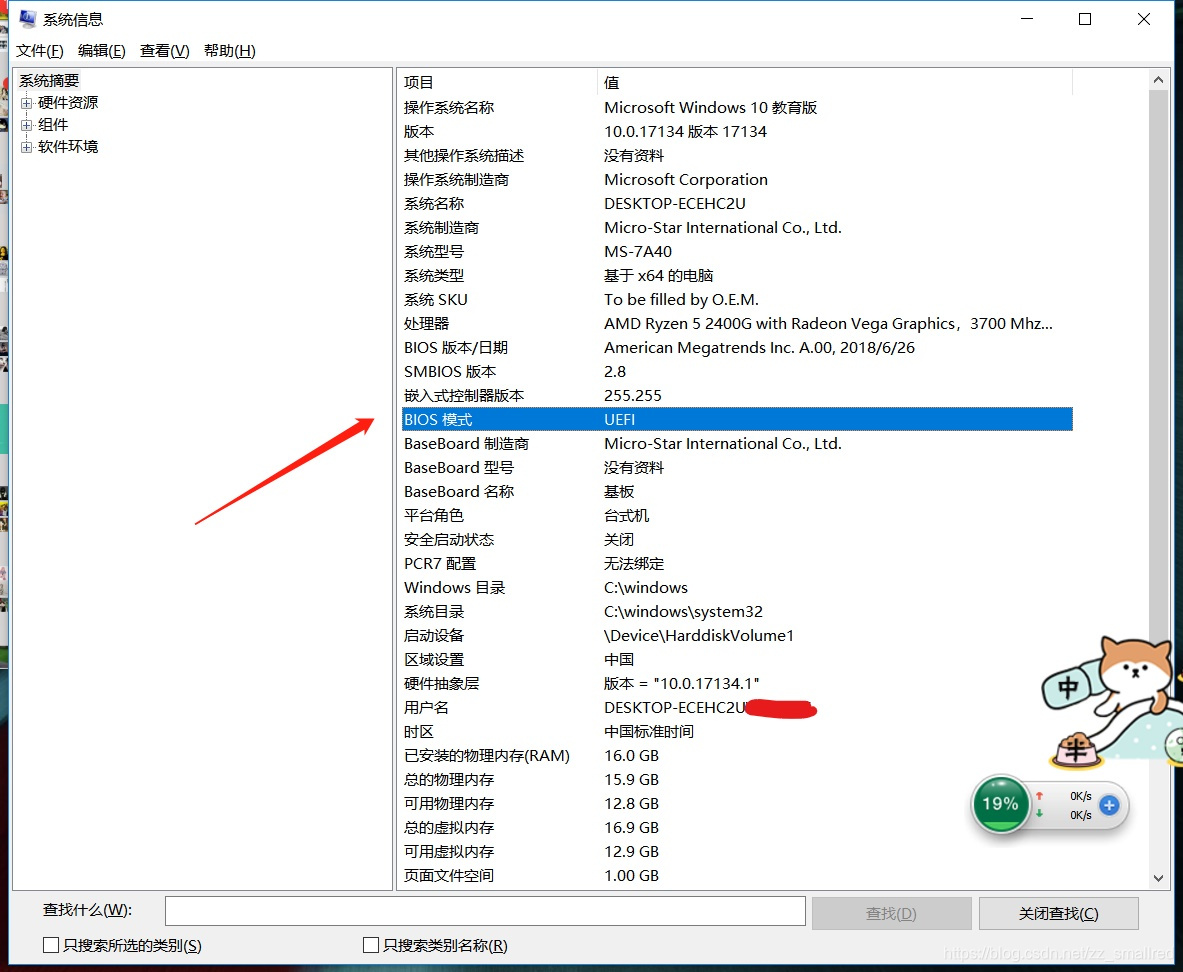Select the 版本 10.0.17134 row
1183x972 pixels.
tap(737, 131)
